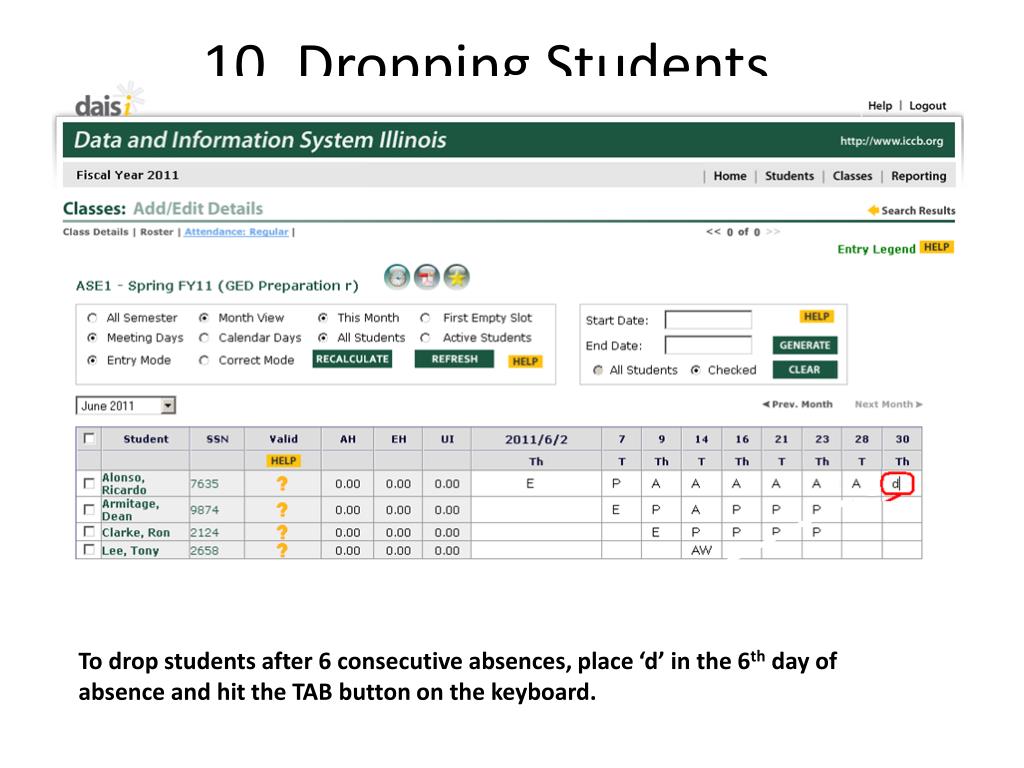Select the Checked radio button
Image resolution: width=1024 pixels, height=768 pixels.
coord(696,370)
